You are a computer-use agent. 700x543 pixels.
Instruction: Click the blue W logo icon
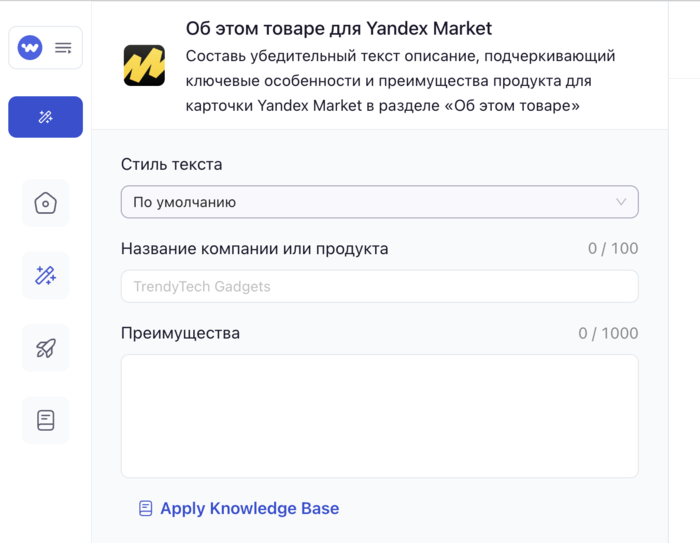(30, 48)
